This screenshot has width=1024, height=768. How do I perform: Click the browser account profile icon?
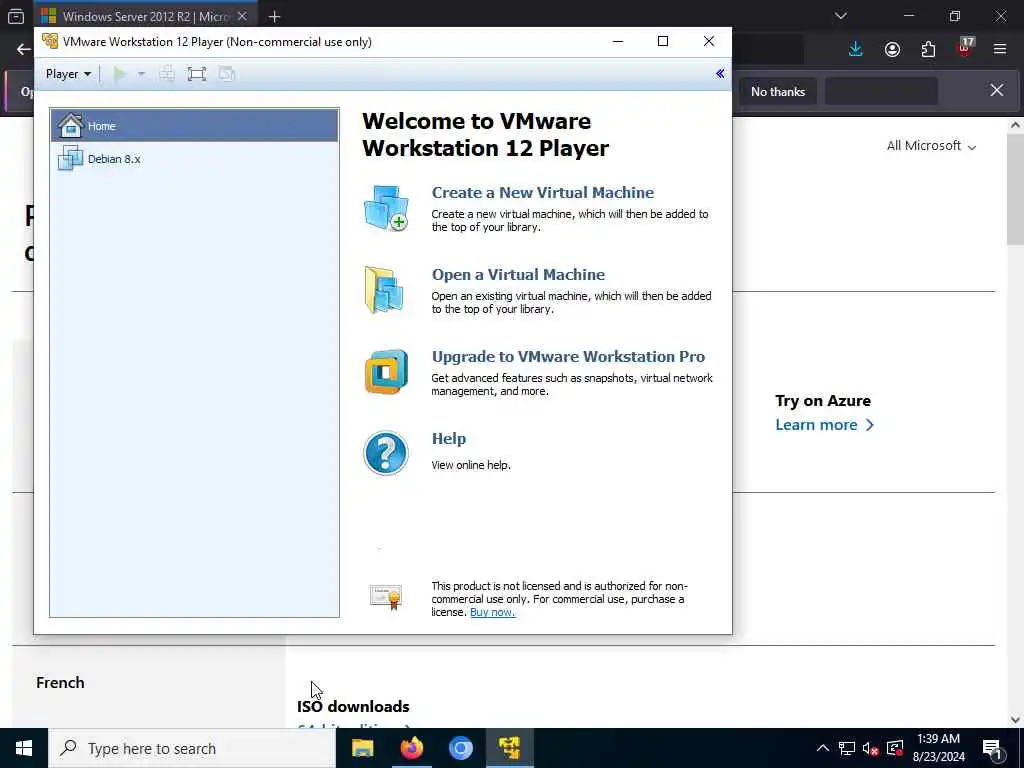click(x=892, y=49)
